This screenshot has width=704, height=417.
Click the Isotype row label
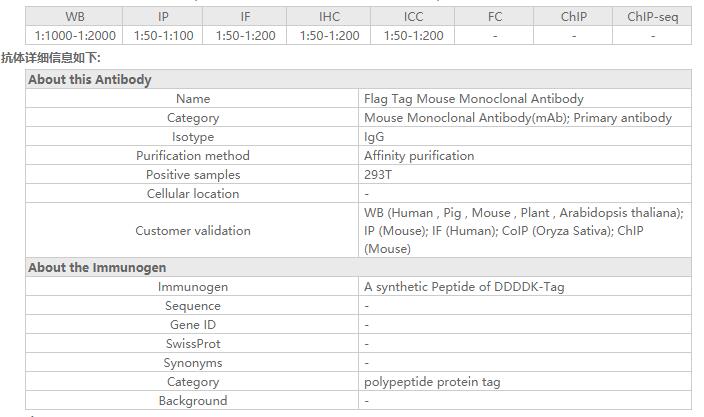[193, 137]
